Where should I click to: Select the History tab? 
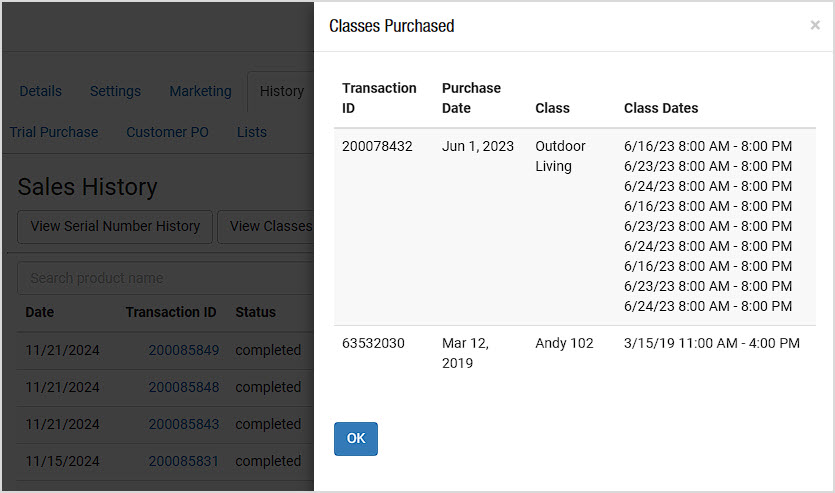pyautogui.click(x=281, y=91)
